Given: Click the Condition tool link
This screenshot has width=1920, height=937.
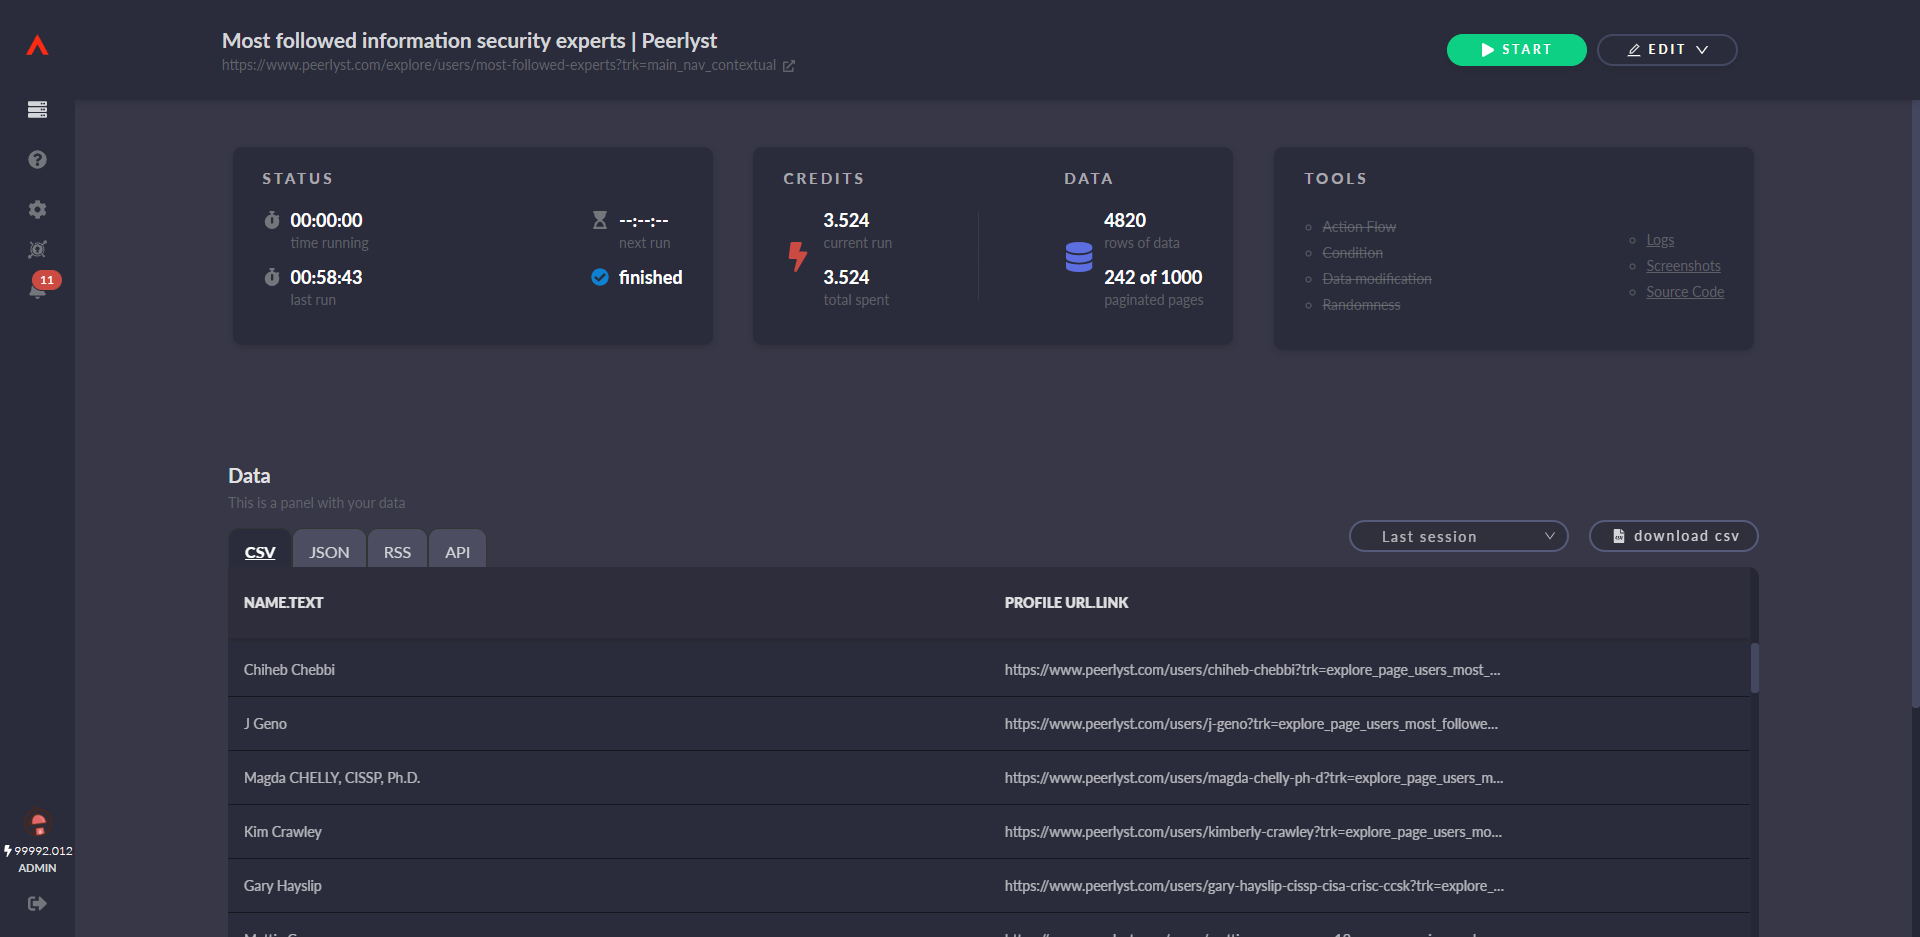Looking at the screenshot, I should pos(1352,253).
